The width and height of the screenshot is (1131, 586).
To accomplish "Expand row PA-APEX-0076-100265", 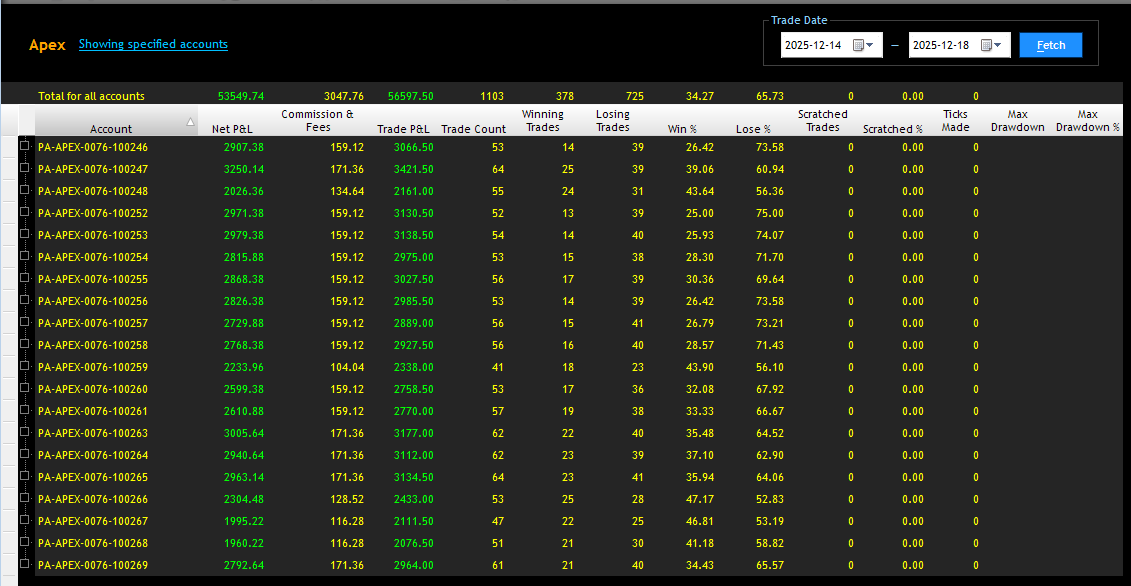I will click(25, 476).
